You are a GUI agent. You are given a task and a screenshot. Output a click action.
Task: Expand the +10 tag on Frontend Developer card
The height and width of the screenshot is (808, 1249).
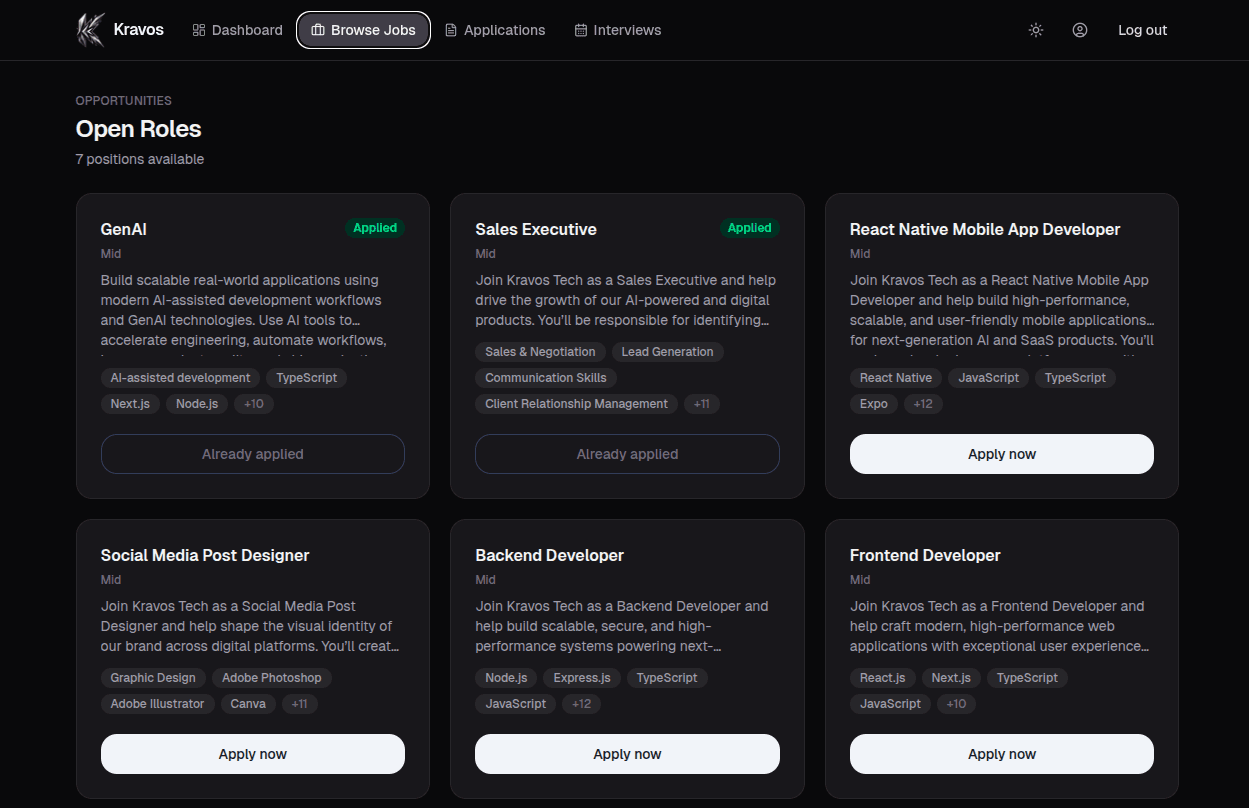[x=956, y=704]
